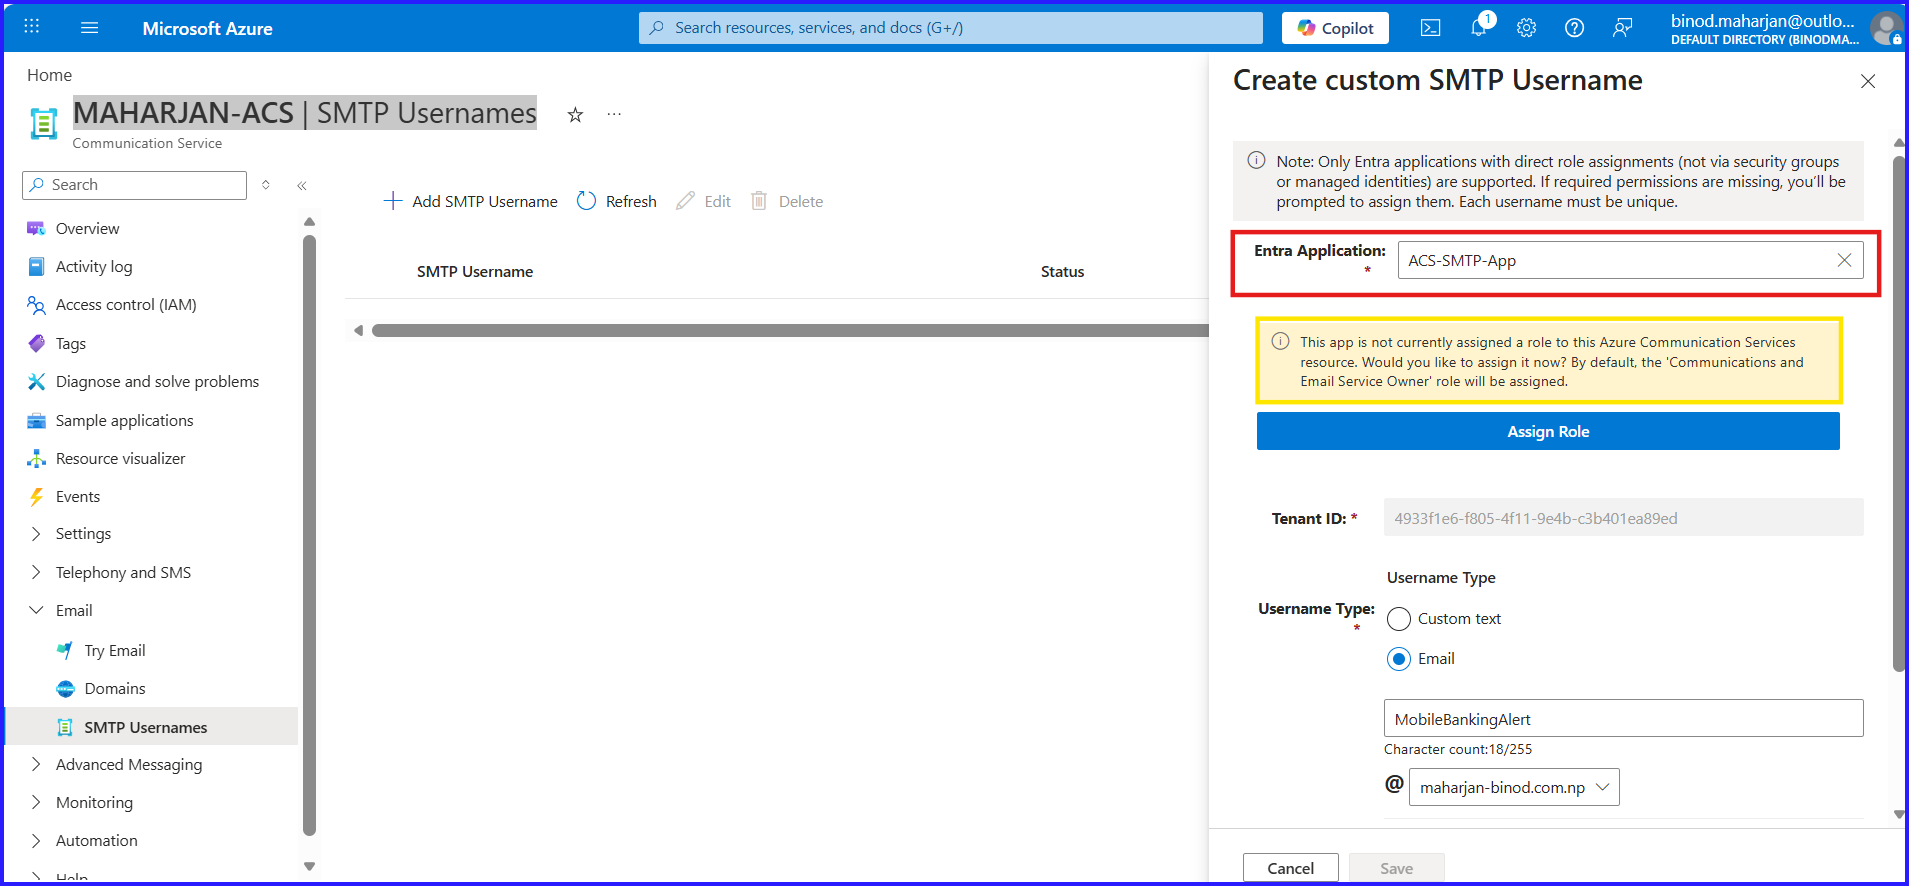Close the Create custom SMTP Username panel
Screen dimensions: 1909x886
tap(1867, 81)
